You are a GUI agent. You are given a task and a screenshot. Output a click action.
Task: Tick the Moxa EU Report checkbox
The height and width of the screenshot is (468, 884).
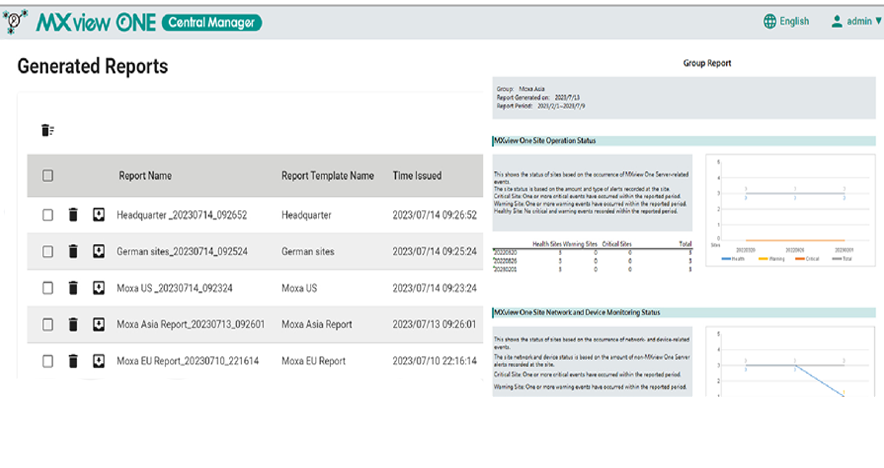(47, 360)
